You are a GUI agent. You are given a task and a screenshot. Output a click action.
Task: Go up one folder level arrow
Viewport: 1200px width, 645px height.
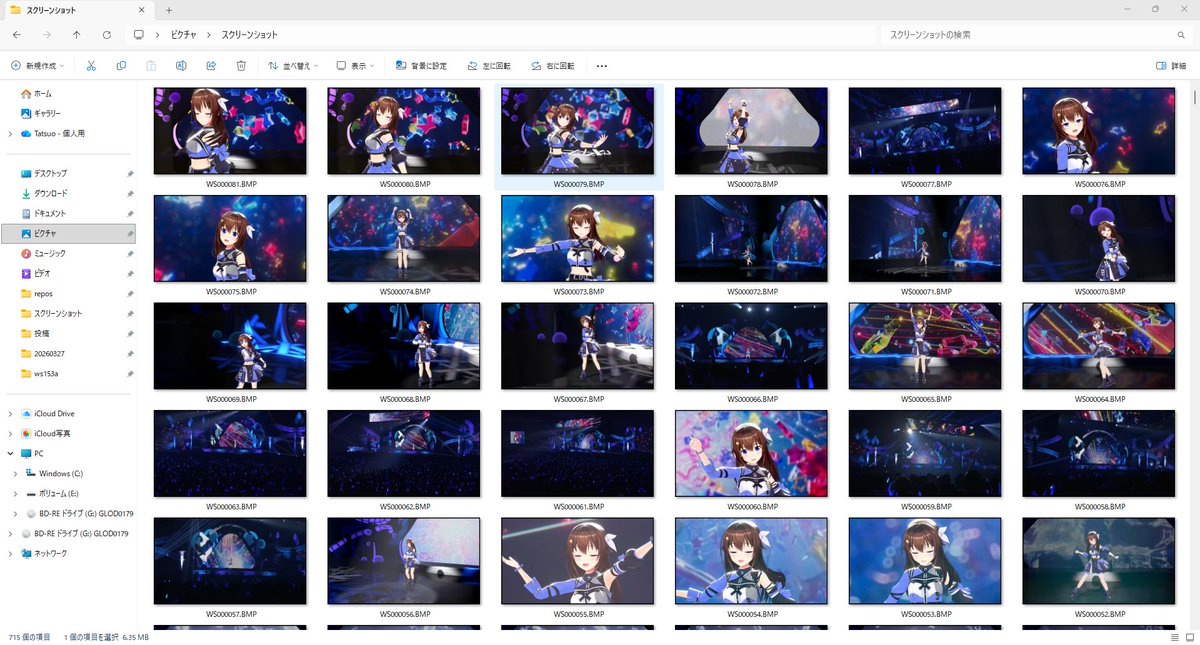click(77, 35)
